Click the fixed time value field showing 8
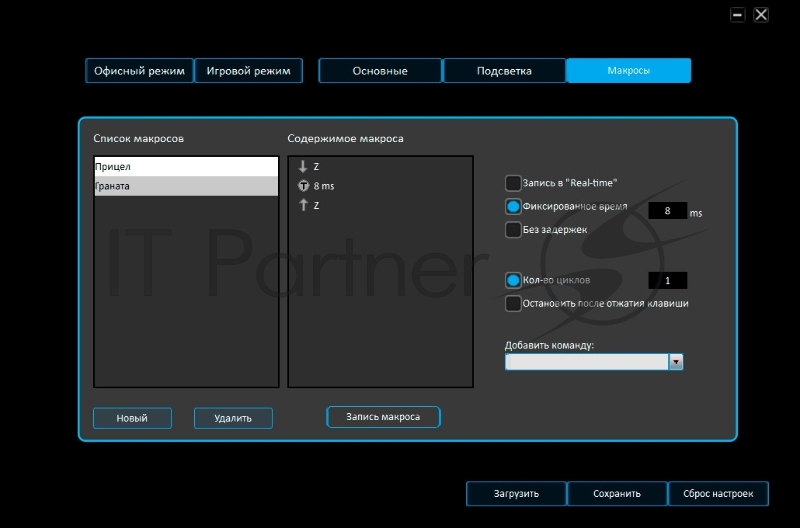This screenshot has height=528, width=800. (x=667, y=211)
